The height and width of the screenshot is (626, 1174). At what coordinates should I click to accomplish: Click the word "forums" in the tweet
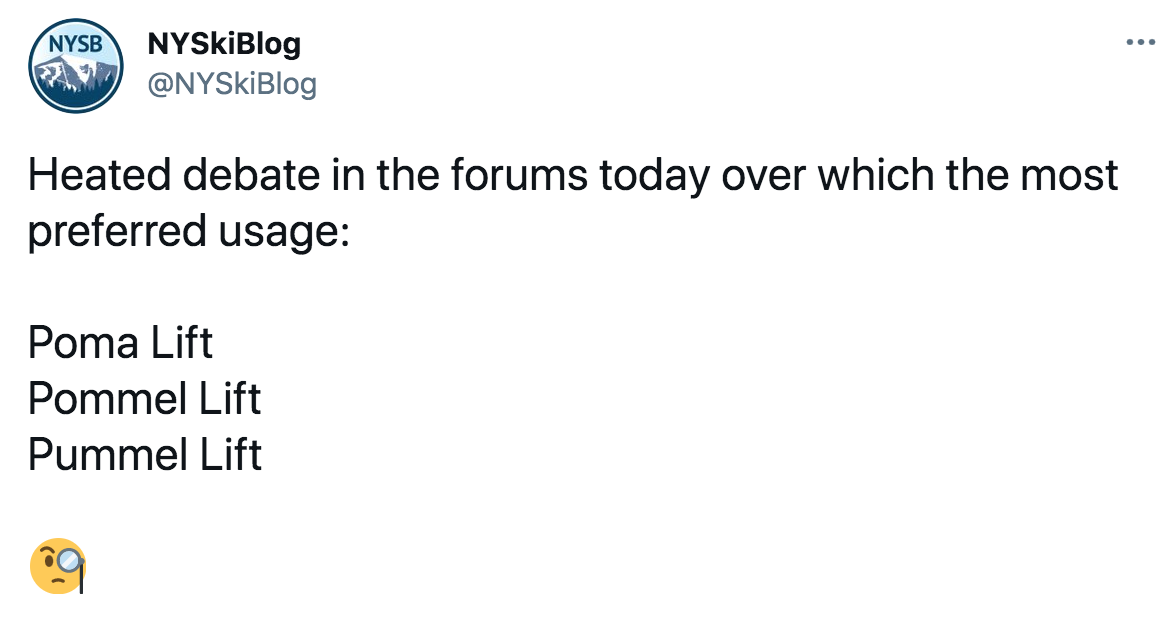pos(519,176)
